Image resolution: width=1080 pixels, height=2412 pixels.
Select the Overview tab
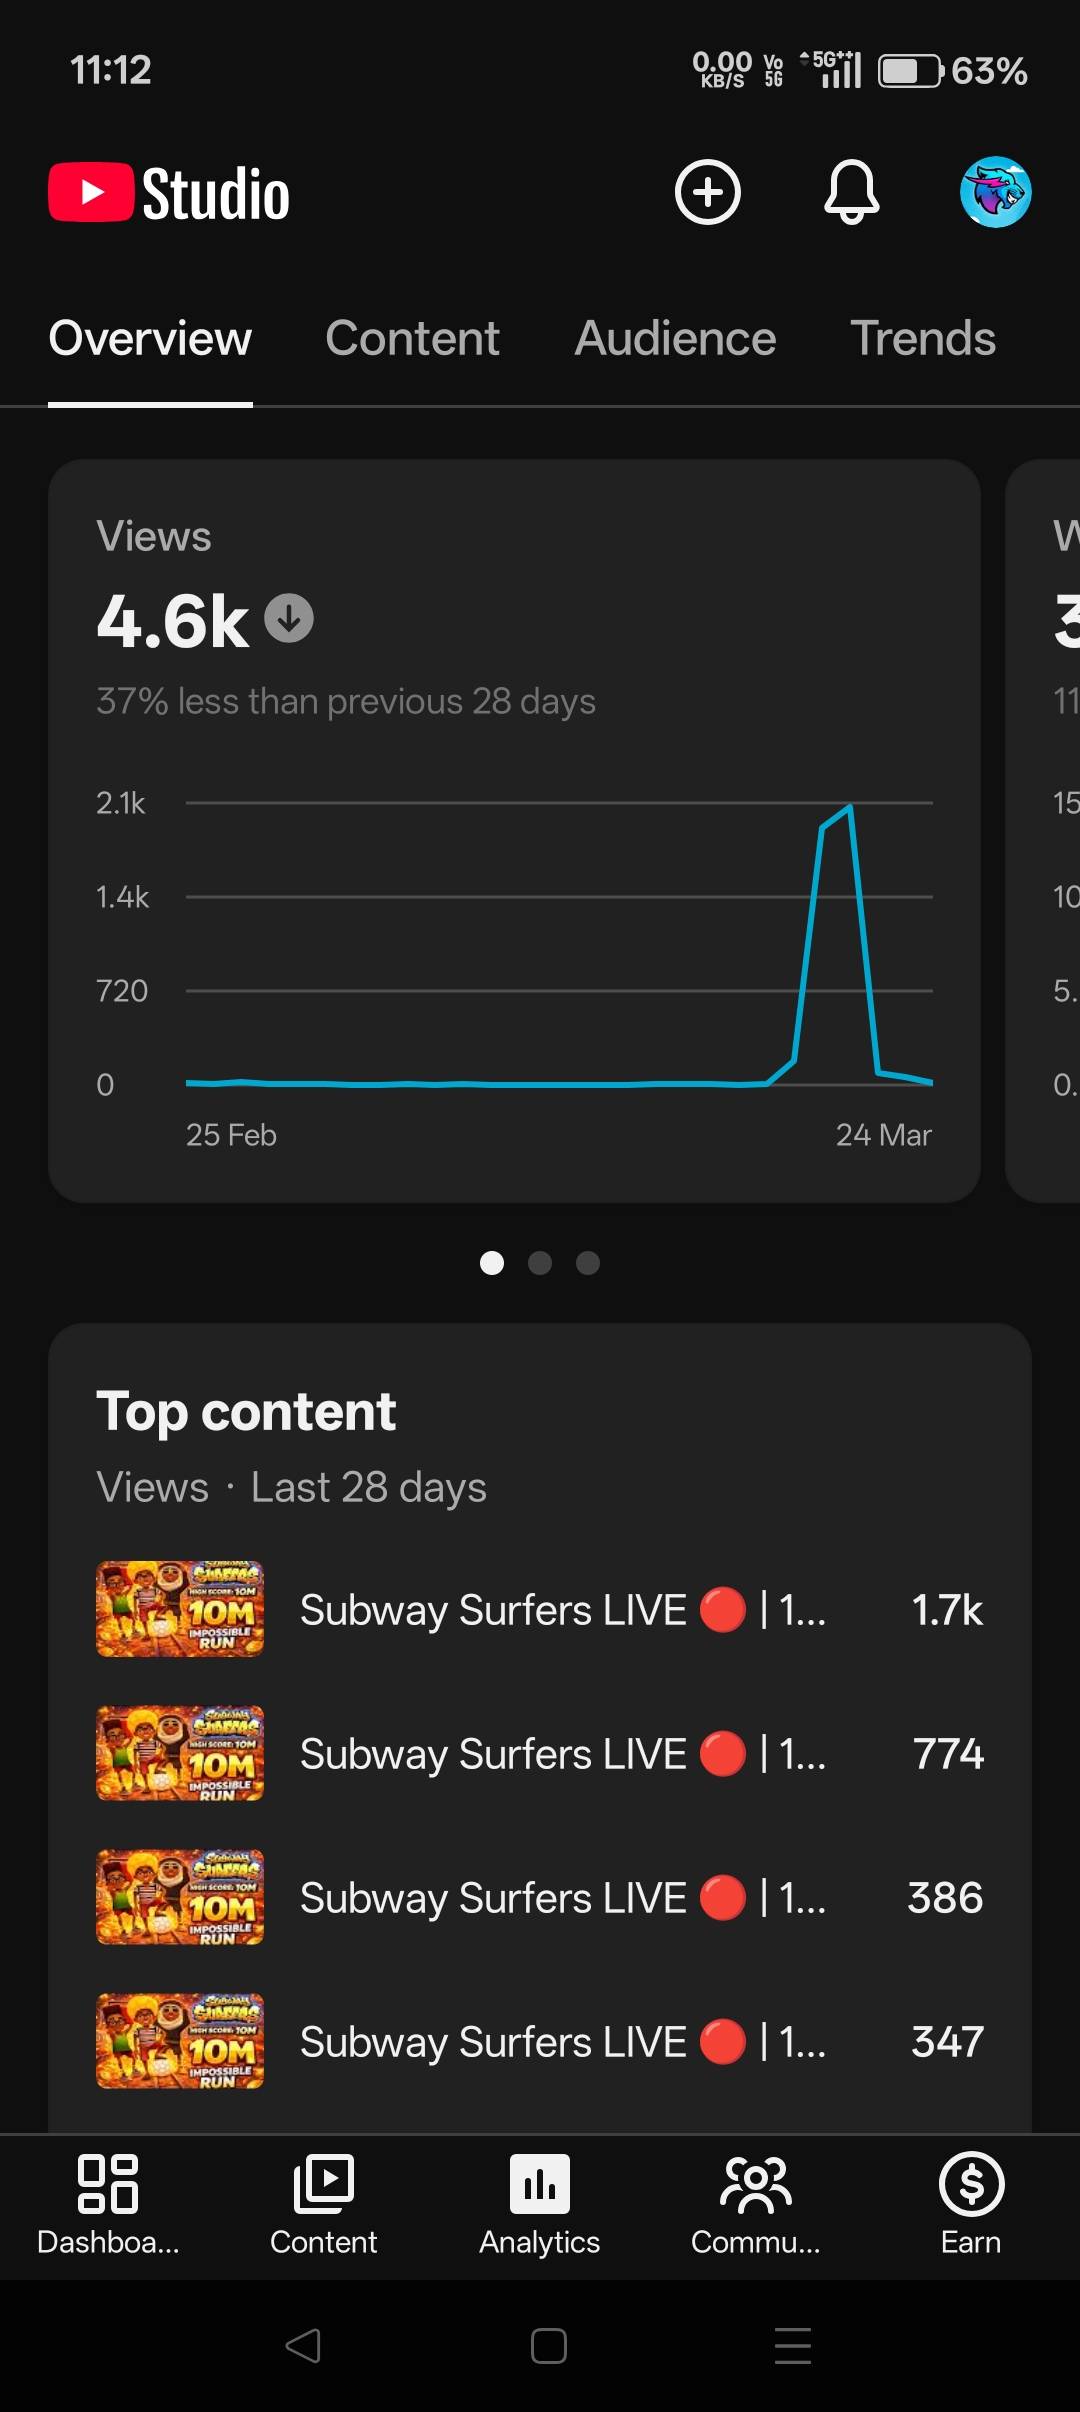tap(150, 339)
